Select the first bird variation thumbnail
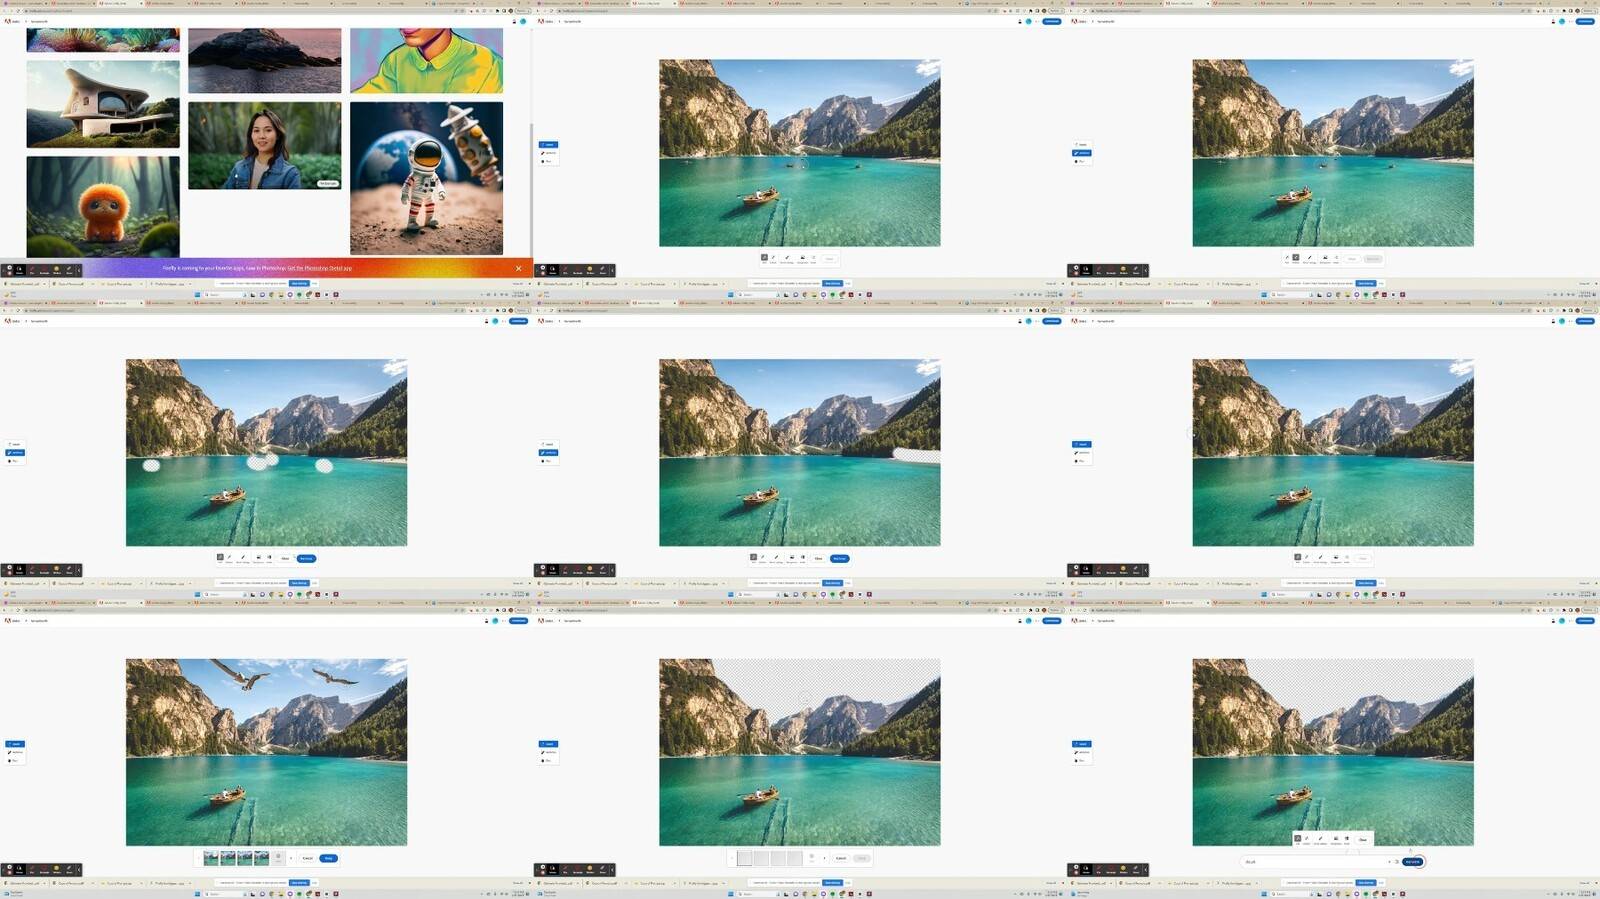 [x=211, y=858]
